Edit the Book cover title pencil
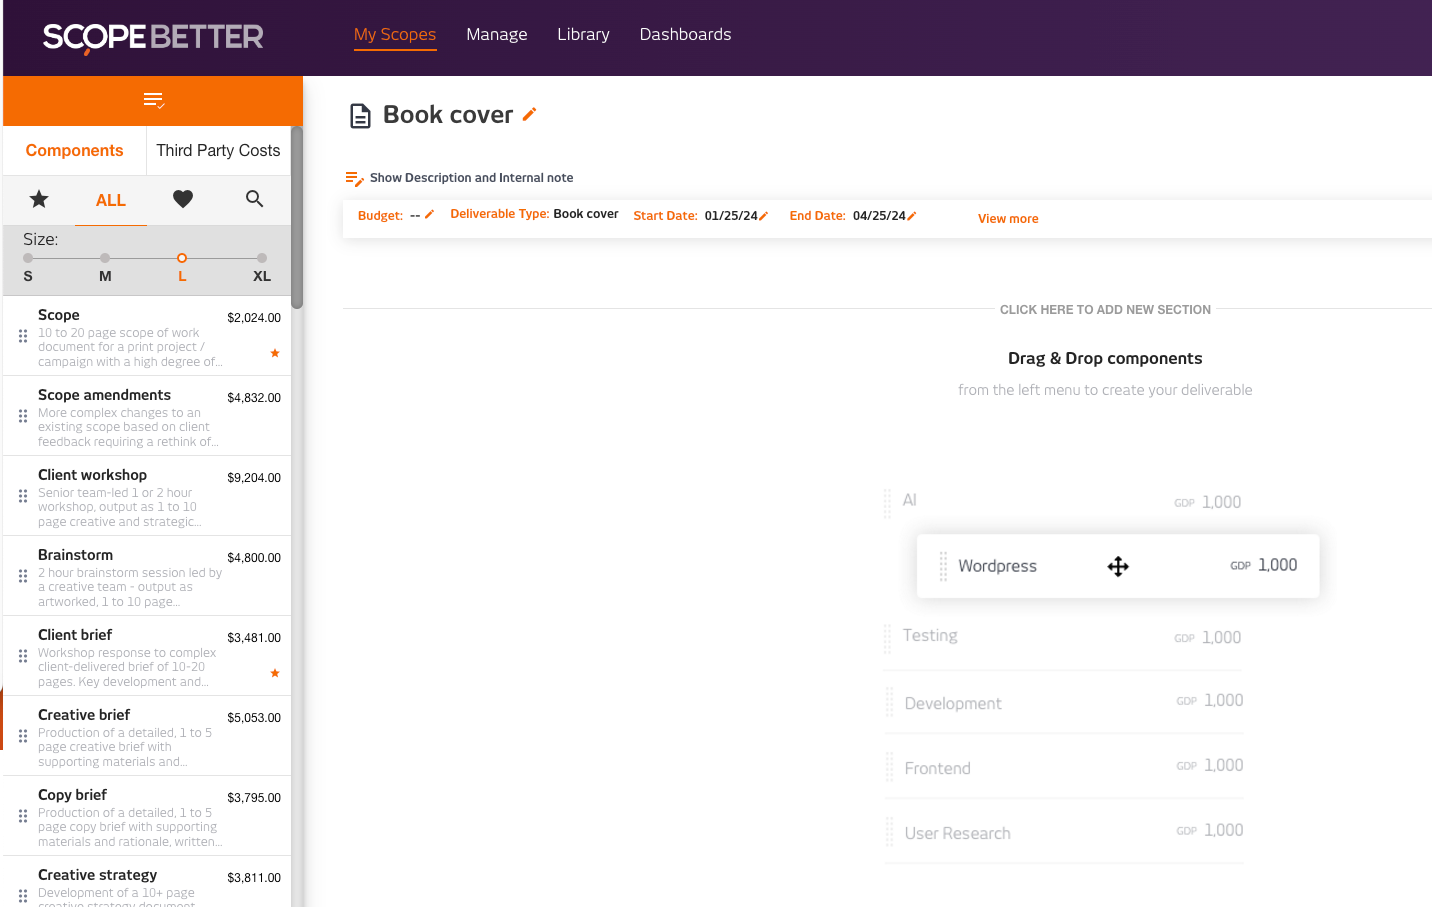Viewport: 1432px width, 907px height. [530, 114]
